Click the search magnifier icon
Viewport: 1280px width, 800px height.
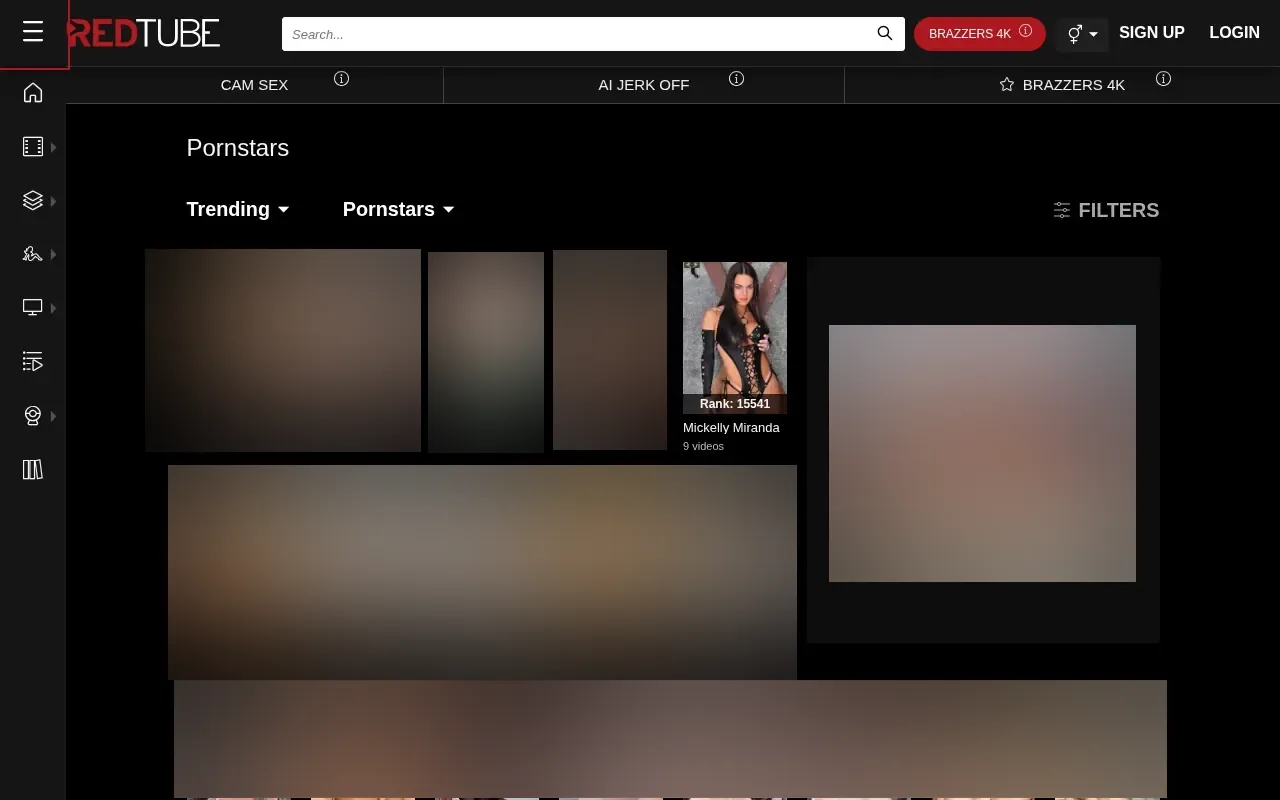click(x=885, y=33)
